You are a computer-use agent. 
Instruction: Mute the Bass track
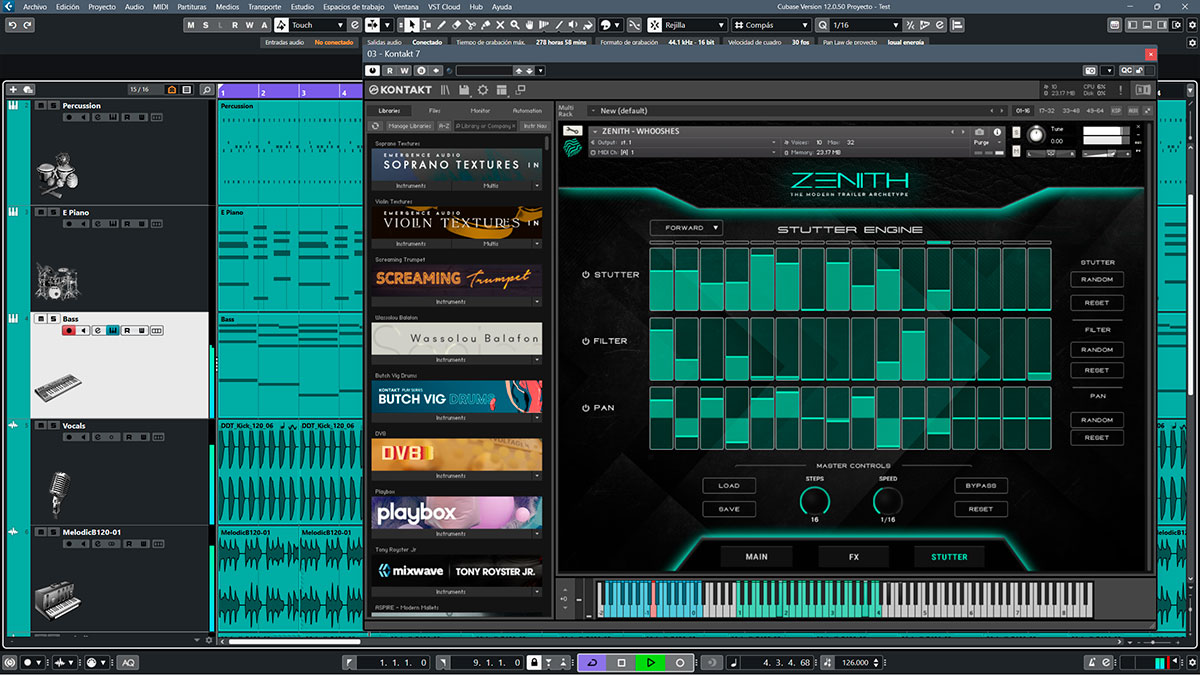[x=41, y=319]
